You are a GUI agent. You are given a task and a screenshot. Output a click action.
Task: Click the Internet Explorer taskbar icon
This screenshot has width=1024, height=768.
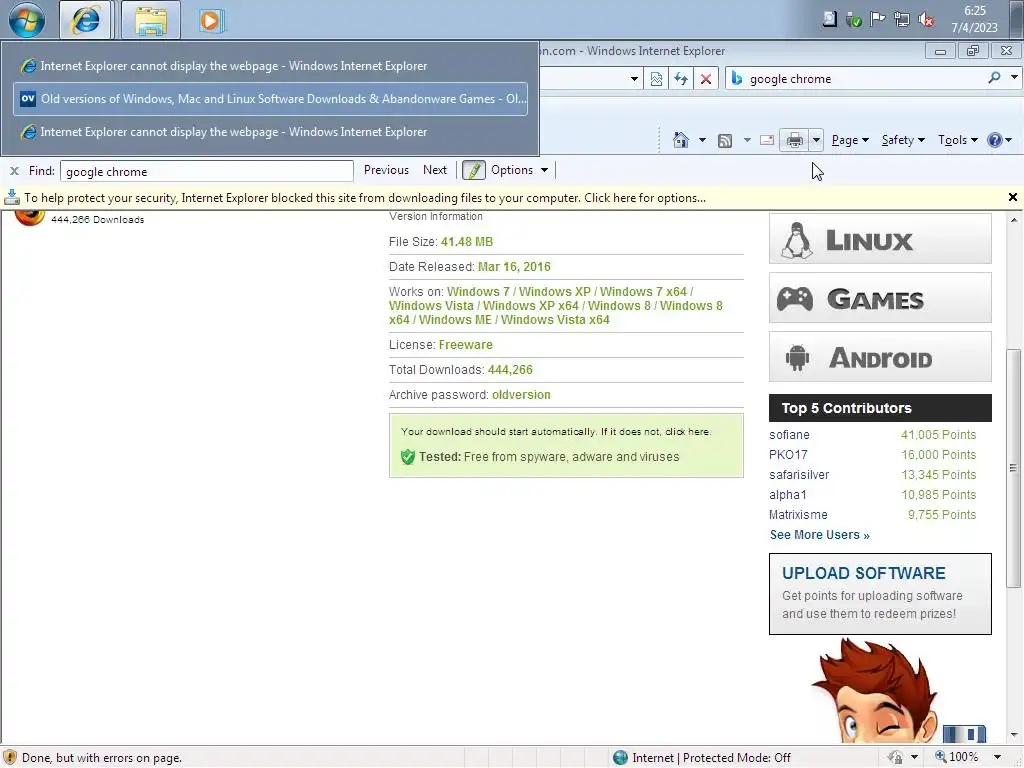86,20
